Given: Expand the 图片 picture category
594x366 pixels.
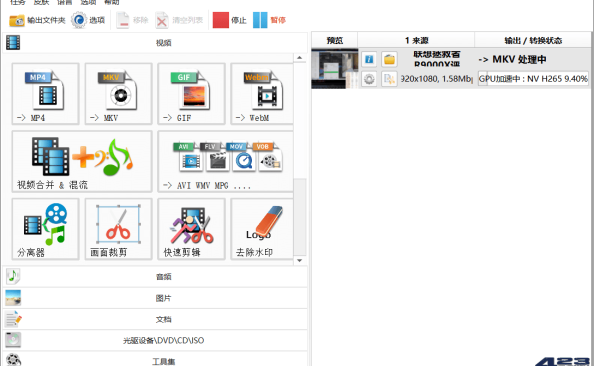Looking at the screenshot, I should coord(155,298).
